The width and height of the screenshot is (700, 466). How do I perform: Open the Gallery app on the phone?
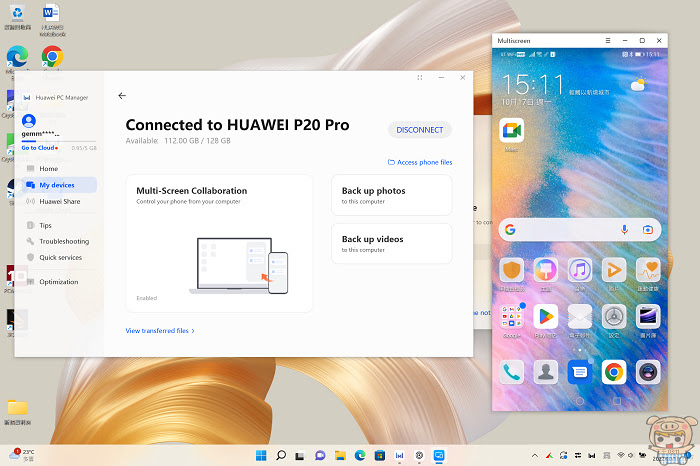648,316
